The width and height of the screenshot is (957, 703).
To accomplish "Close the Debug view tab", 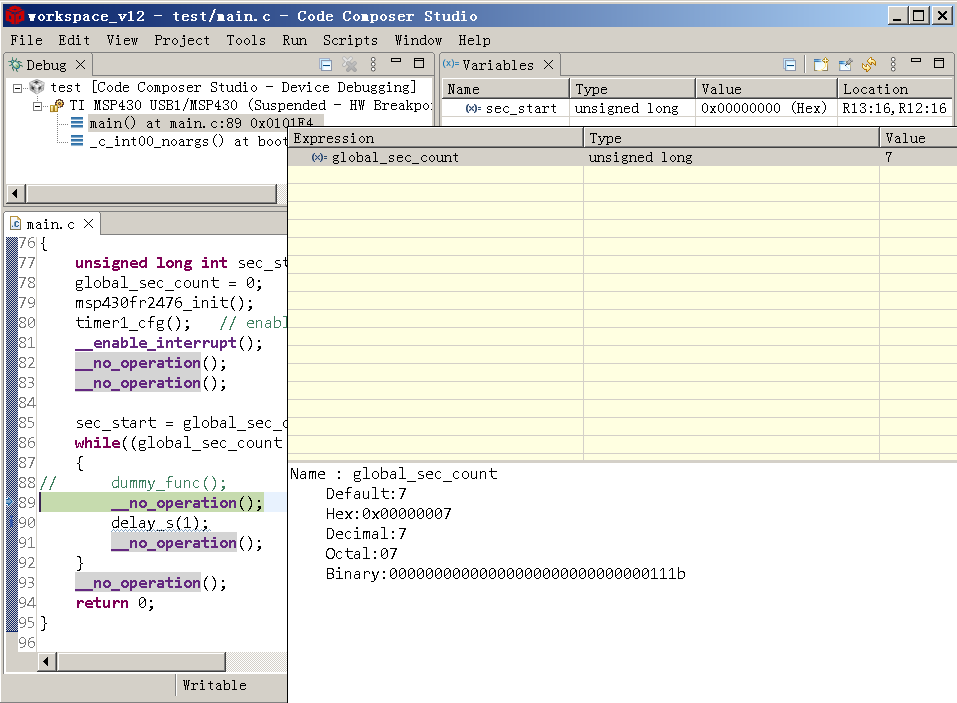I will tap(81, 65).
